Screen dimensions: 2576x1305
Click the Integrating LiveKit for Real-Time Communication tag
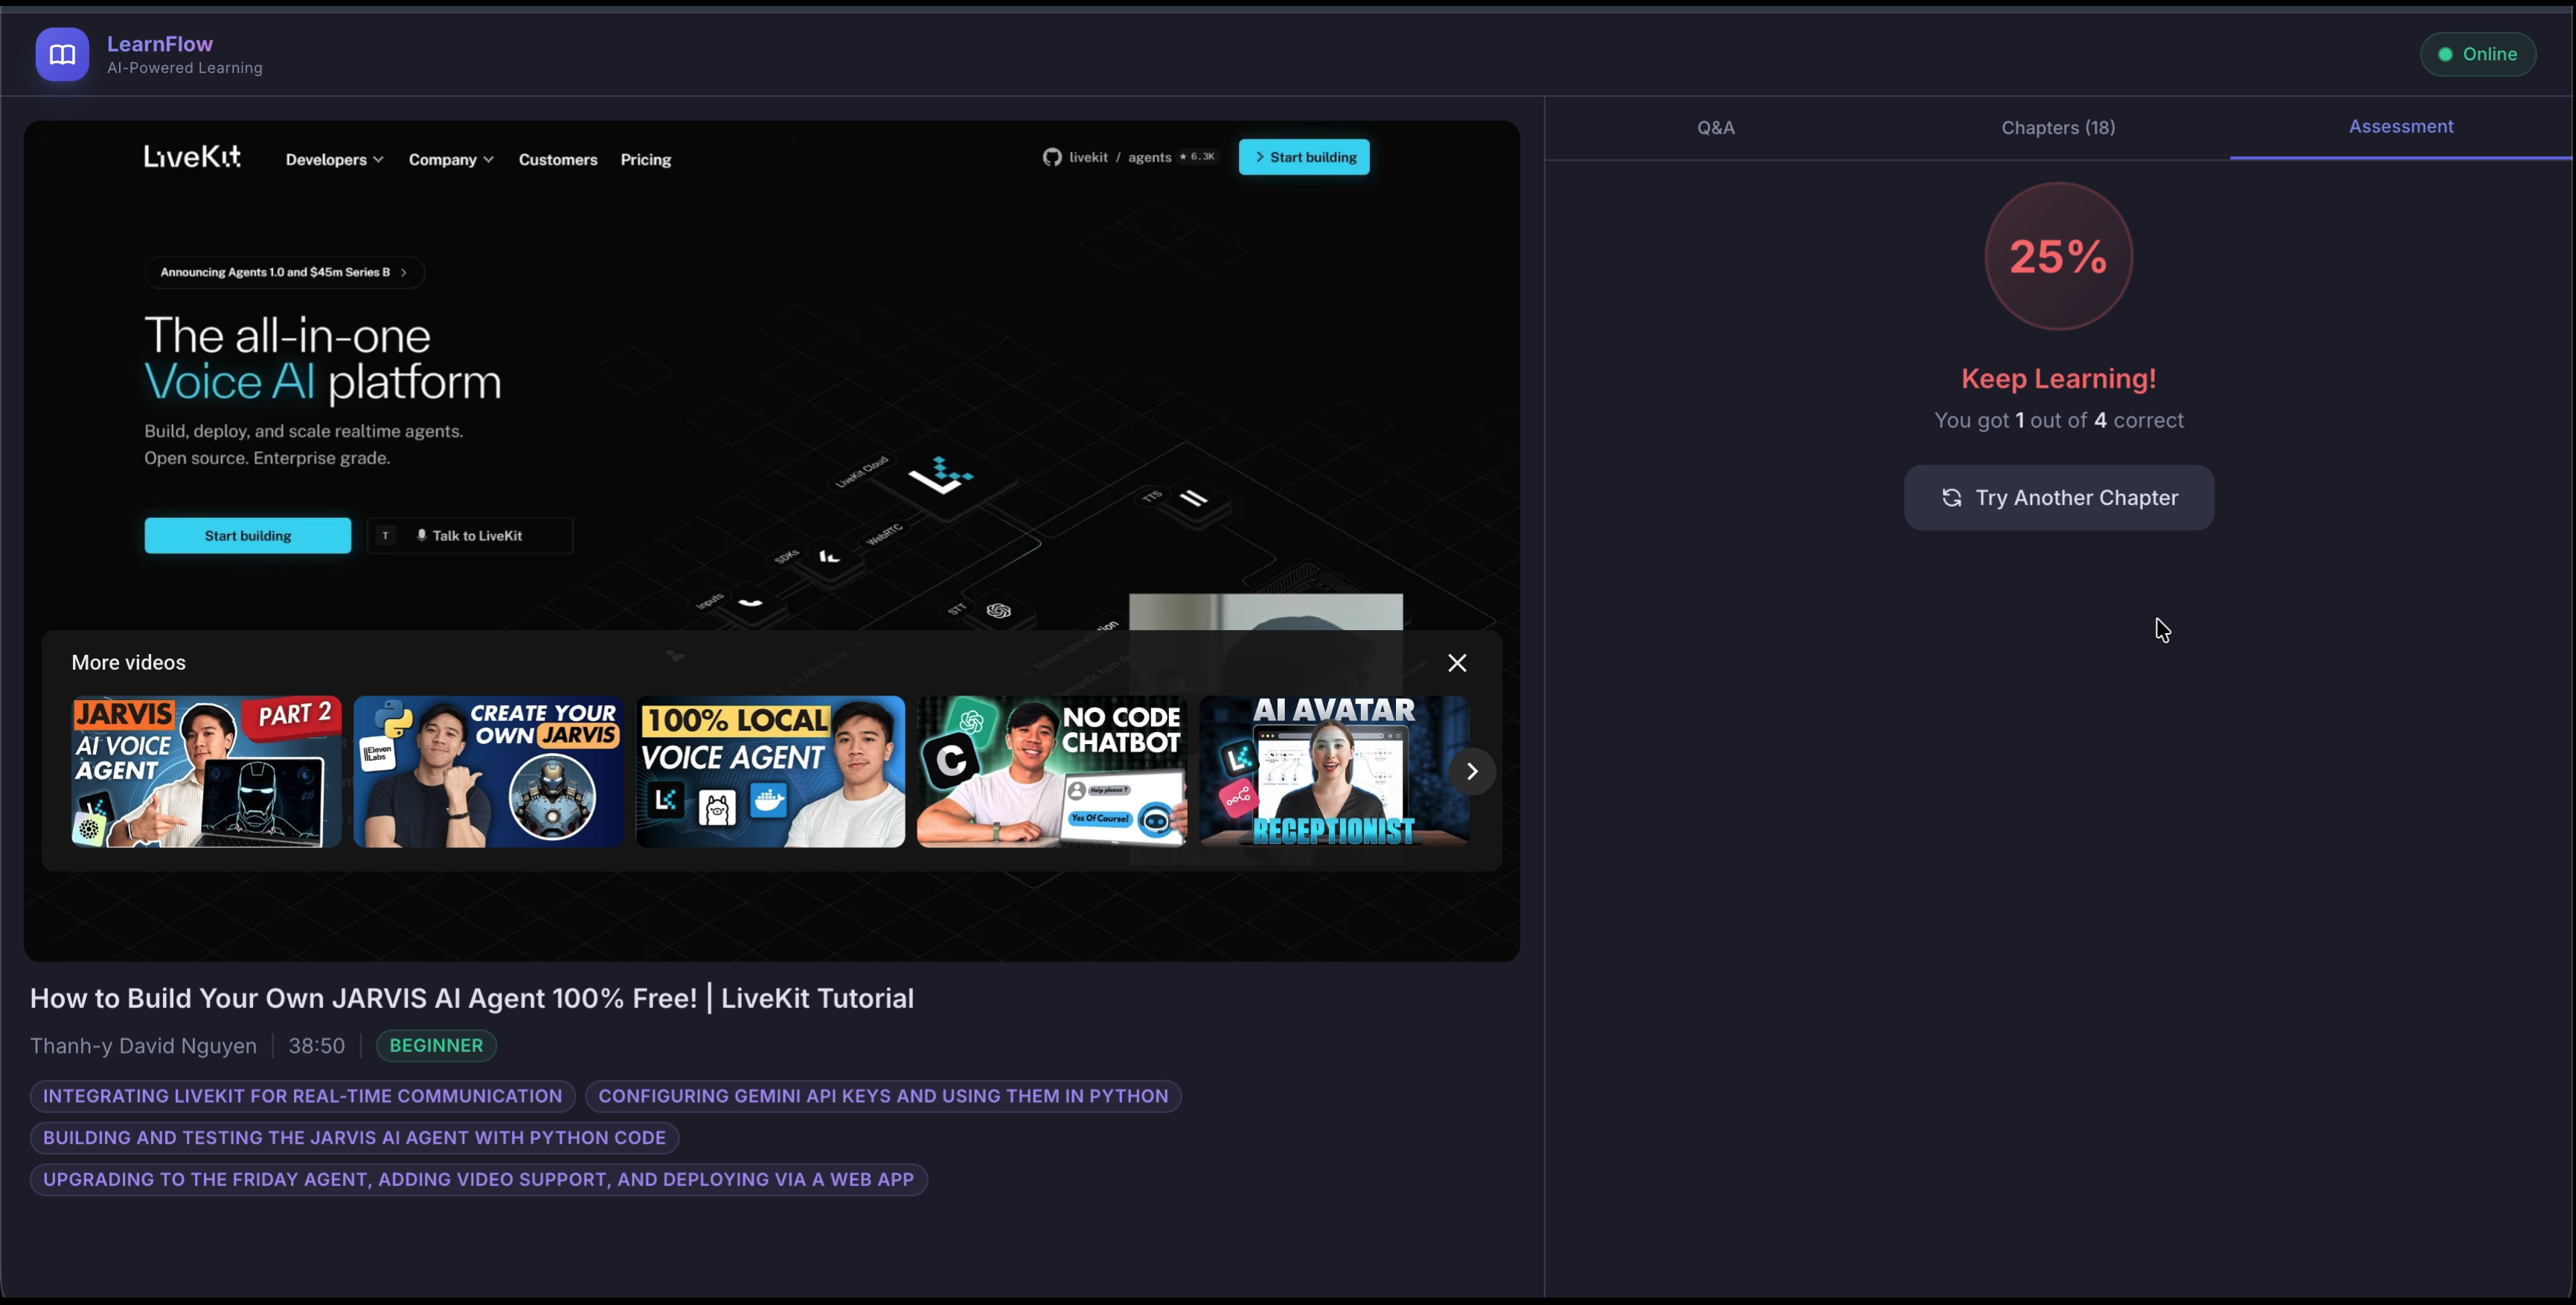pyautogui.click(x=302, y=1096)
